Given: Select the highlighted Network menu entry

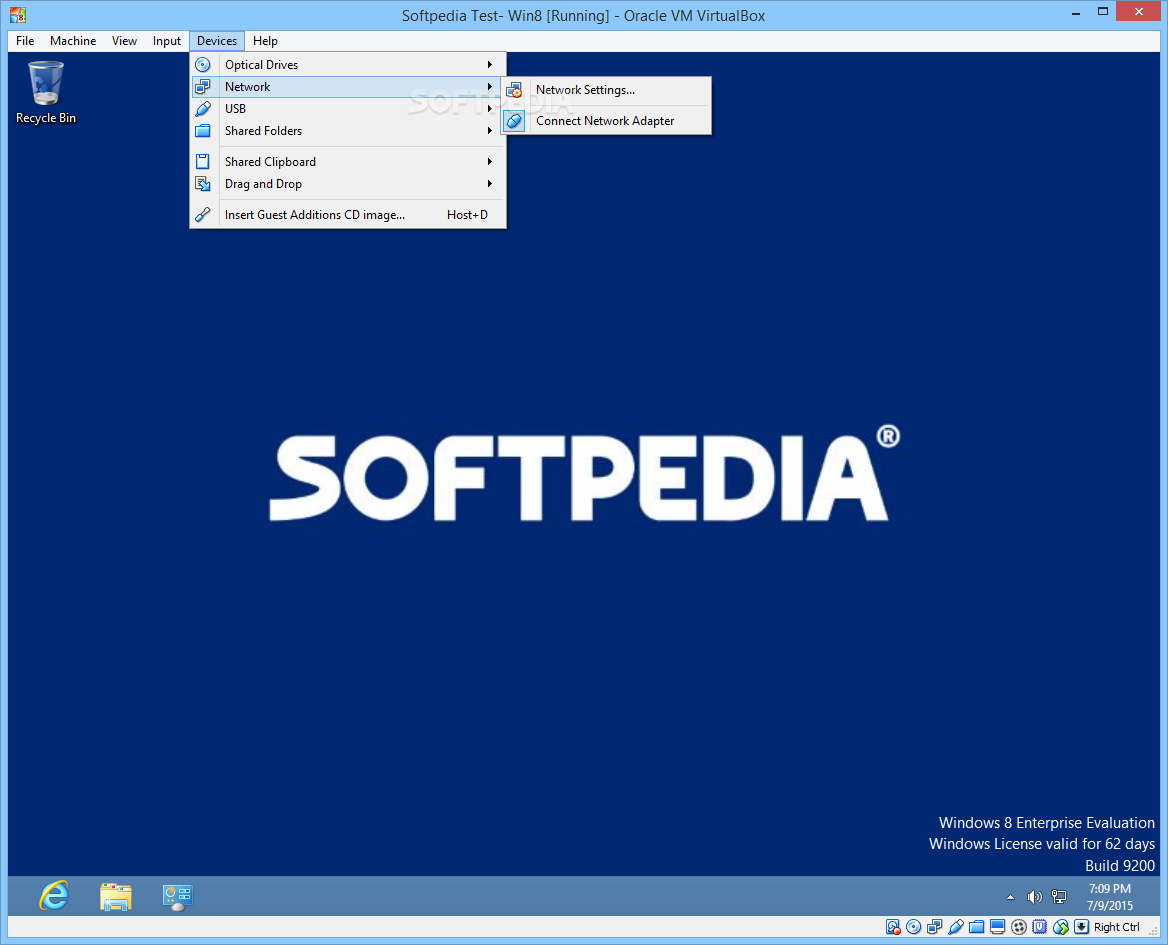Looking at the screenshot, I should [x=348, y=87].
